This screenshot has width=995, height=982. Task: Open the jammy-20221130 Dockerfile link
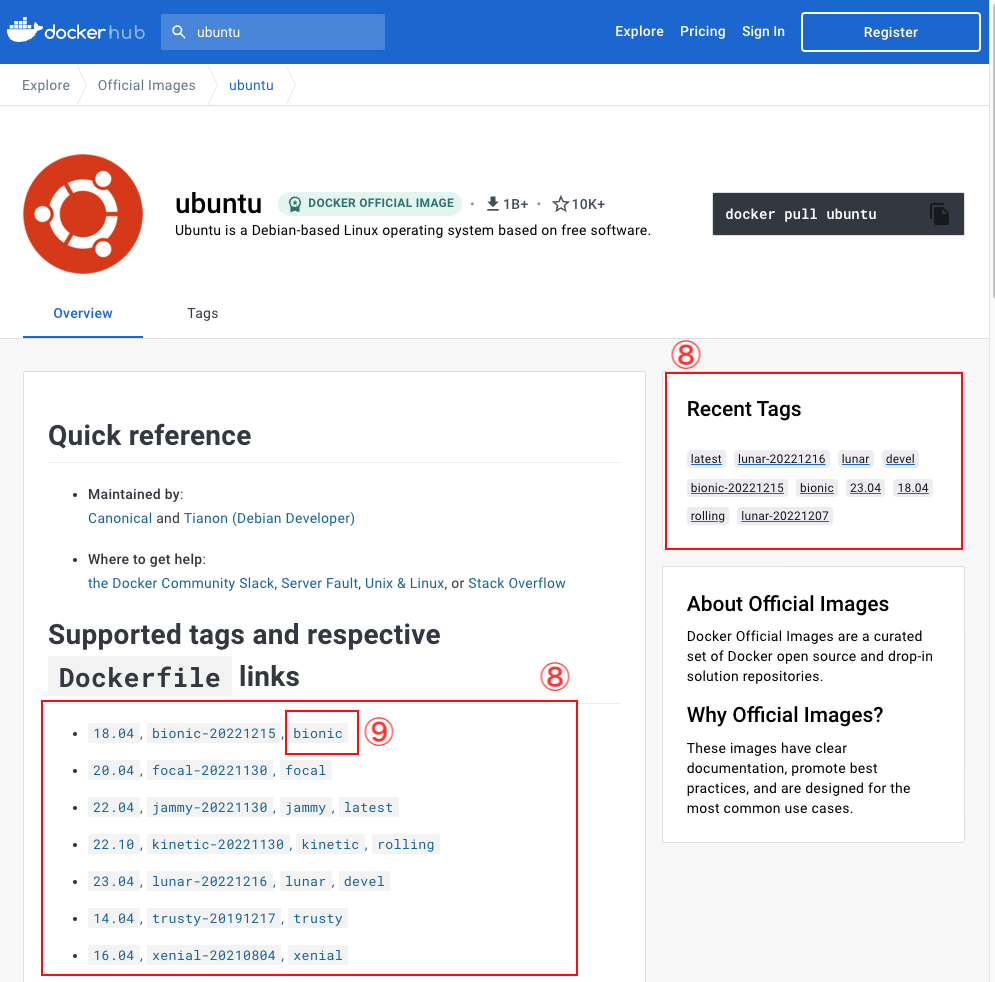pyautogui.click(x=209, y=808)
